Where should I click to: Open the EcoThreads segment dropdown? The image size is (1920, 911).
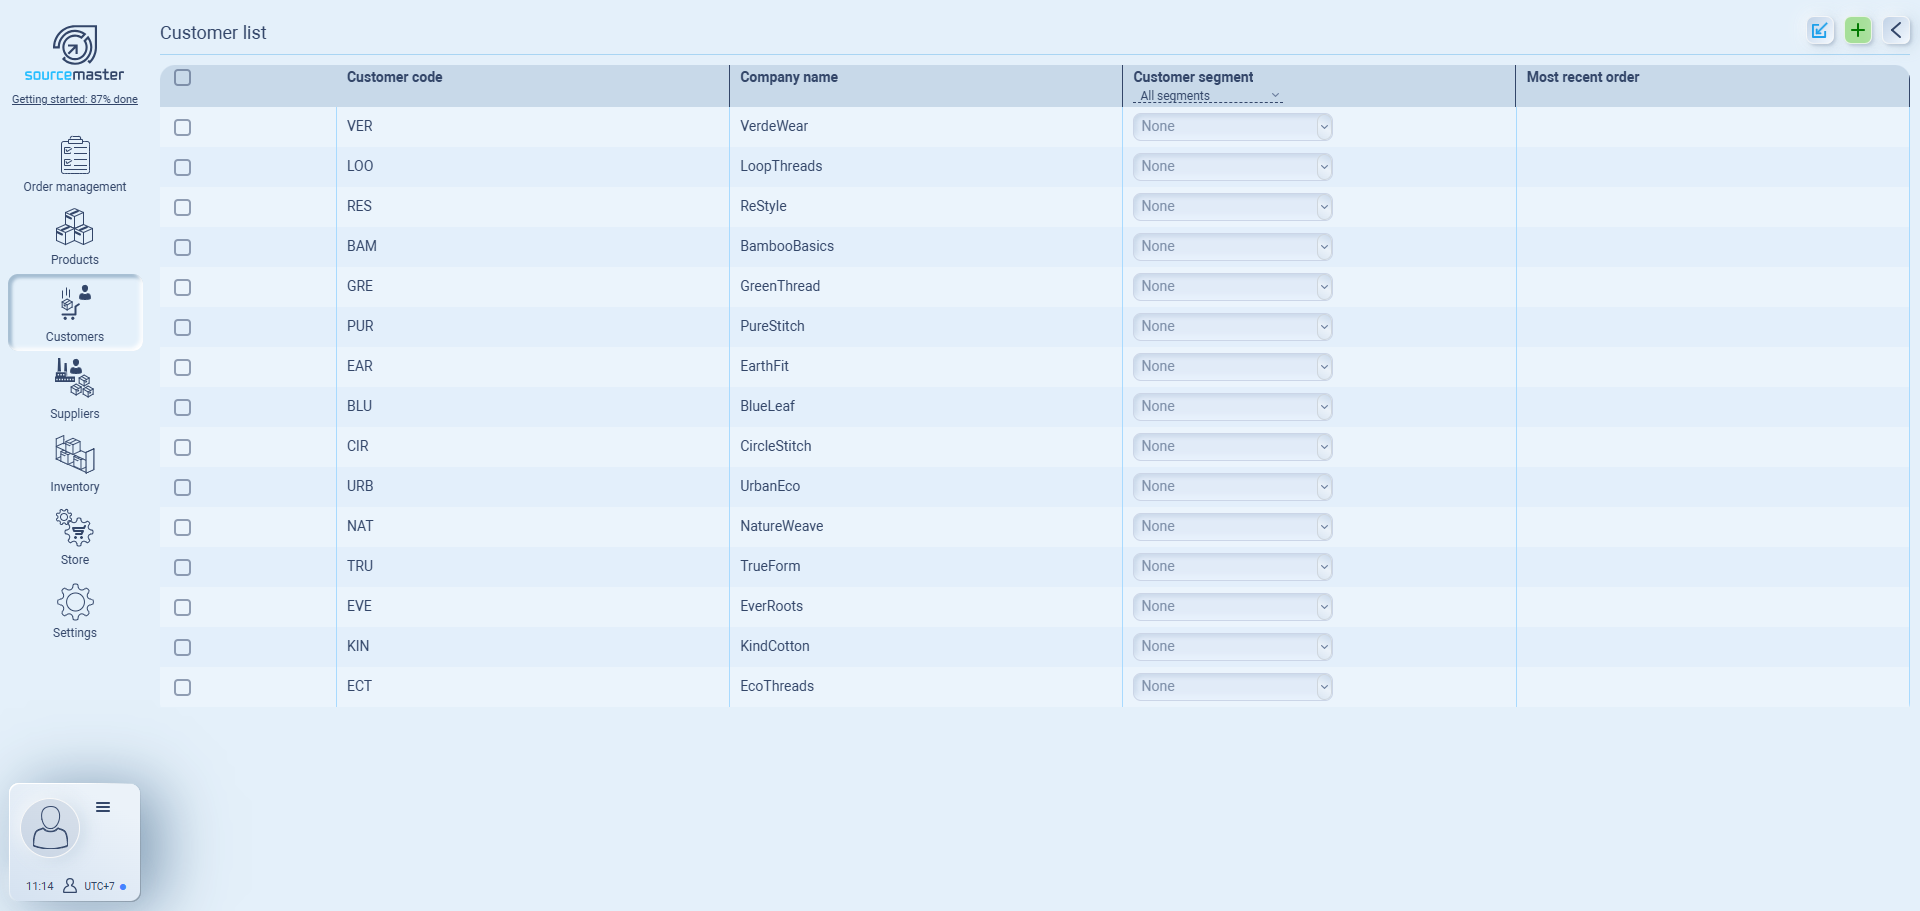1232,687
